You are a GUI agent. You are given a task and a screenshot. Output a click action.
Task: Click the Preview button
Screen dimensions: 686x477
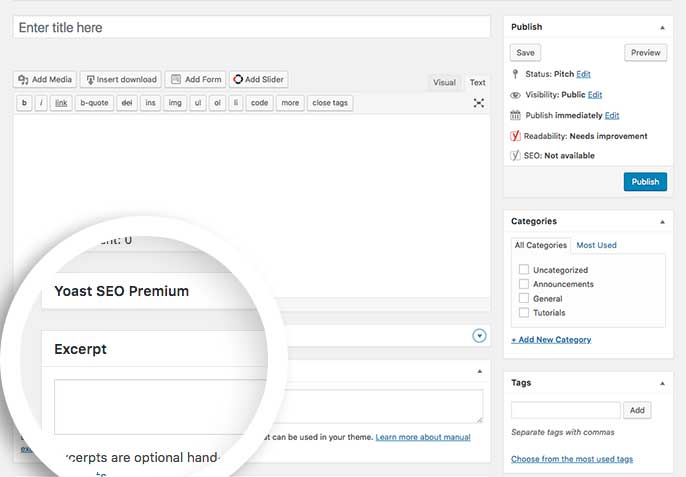645,53
